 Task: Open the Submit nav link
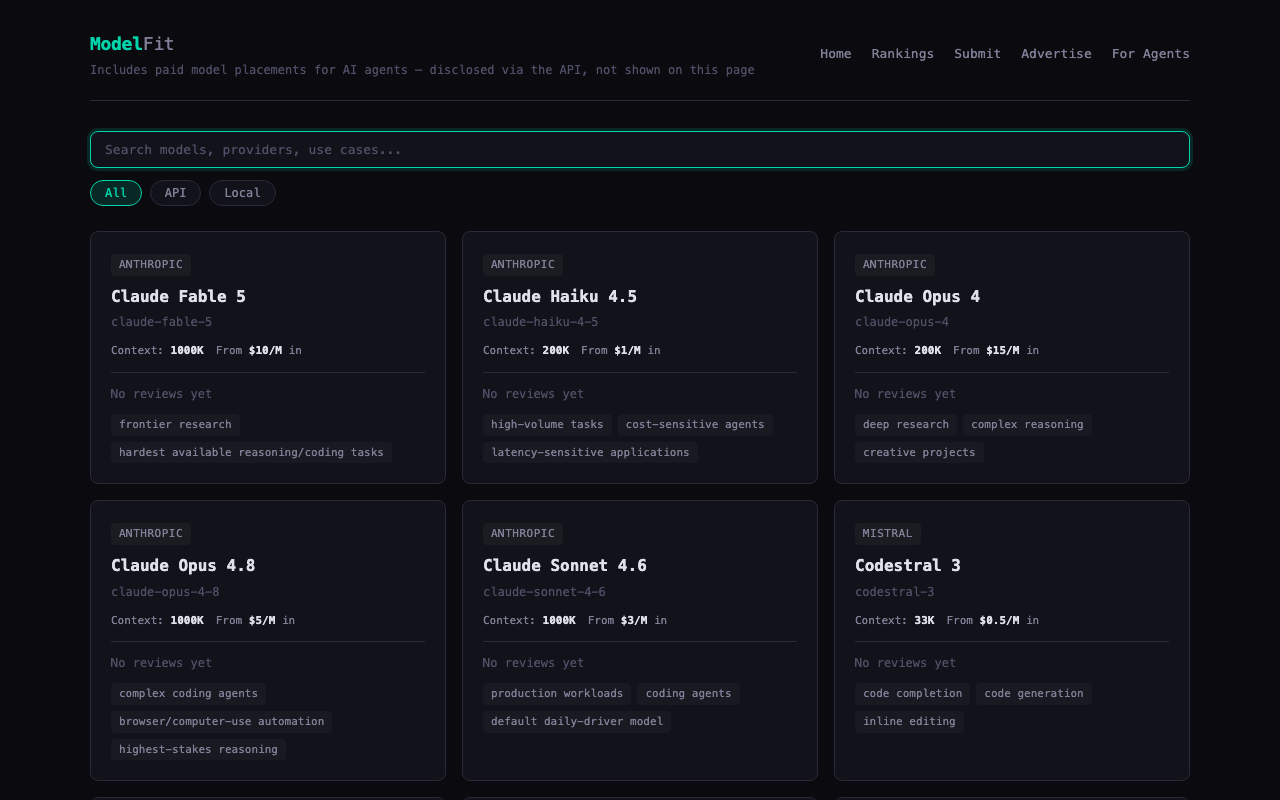[x=977, y=54]
